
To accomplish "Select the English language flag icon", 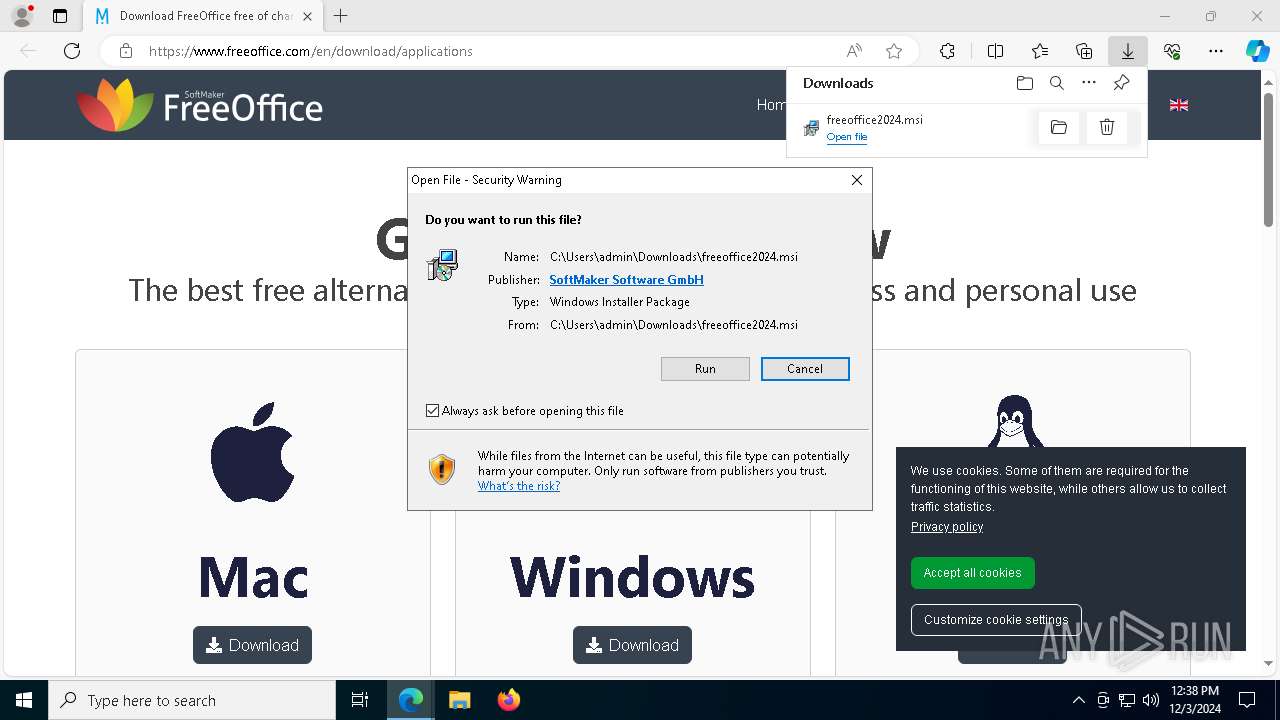I will (x=1179, y=105).
